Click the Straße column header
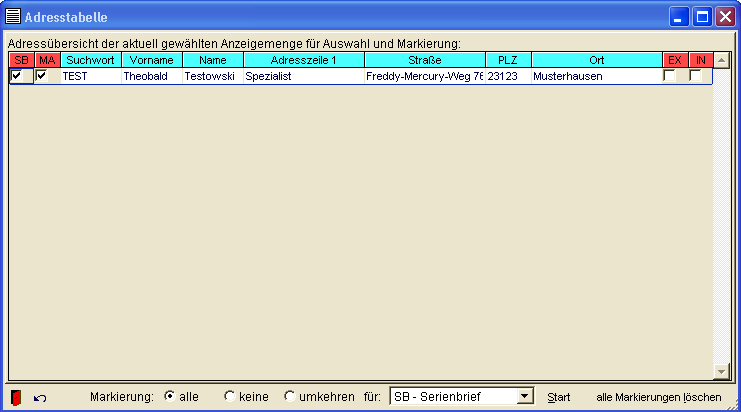 (425, 60)
